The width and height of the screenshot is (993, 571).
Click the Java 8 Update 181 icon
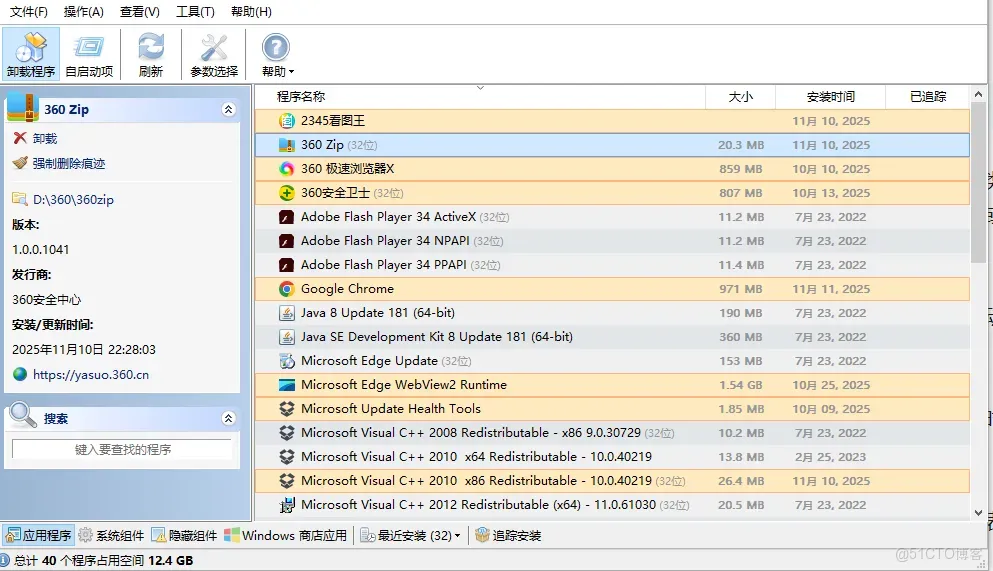click(x=287, y=313)
